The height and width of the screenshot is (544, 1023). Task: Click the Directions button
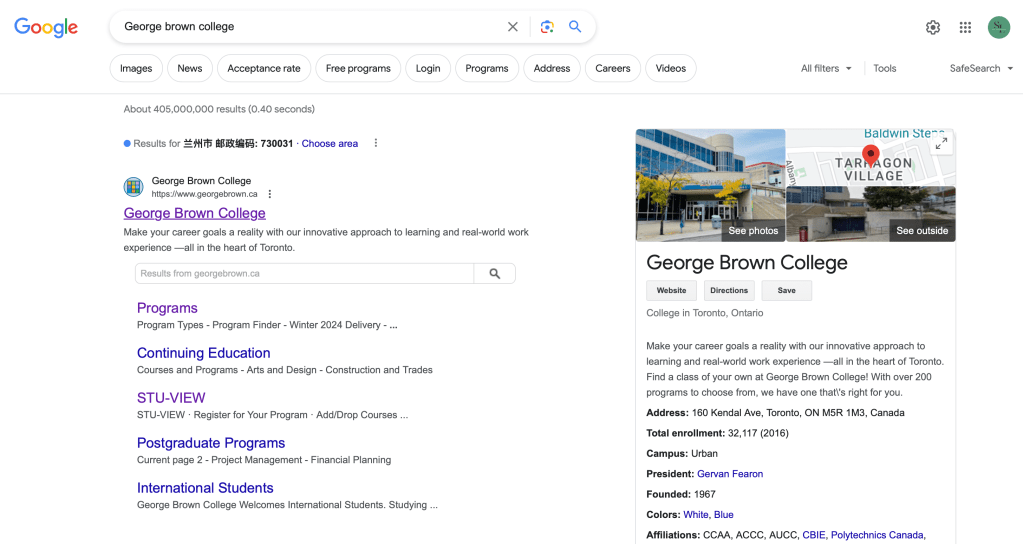(729, 291)
